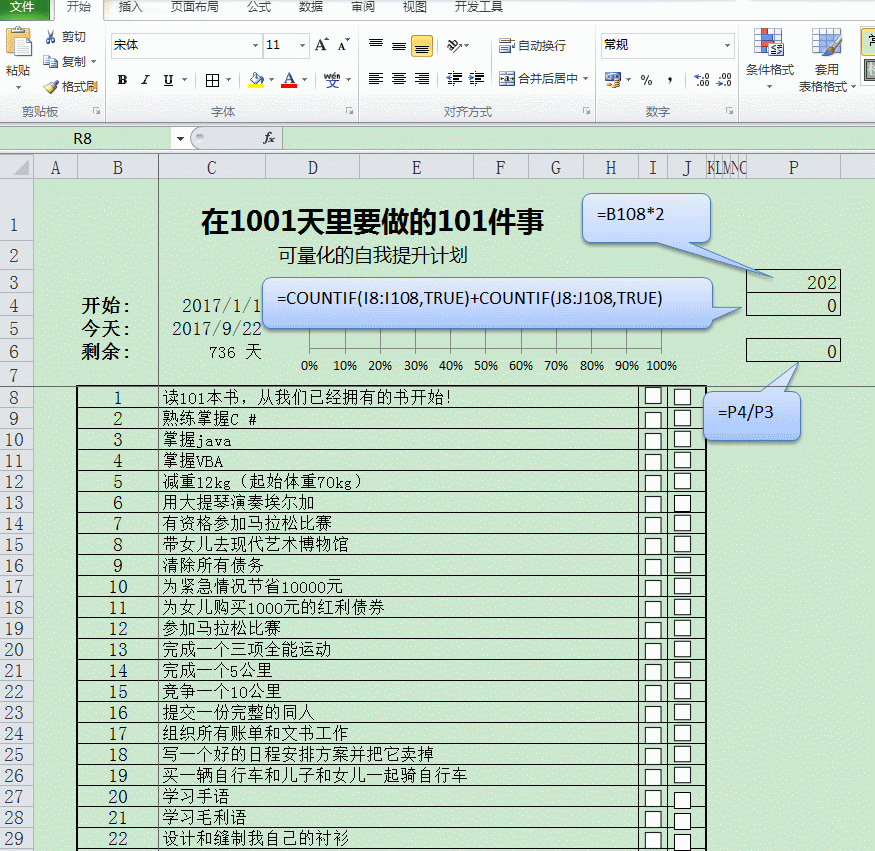The height and width of the screenshot is (851, 875).
Task: Increase decimal places
Action: point(701,80)
